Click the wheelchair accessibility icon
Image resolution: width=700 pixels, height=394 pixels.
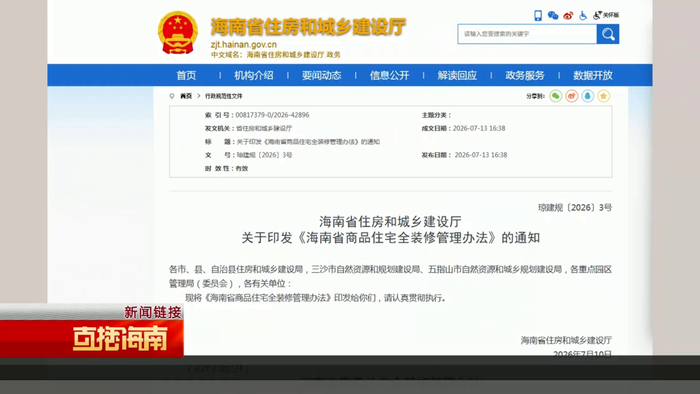[583, 16]
